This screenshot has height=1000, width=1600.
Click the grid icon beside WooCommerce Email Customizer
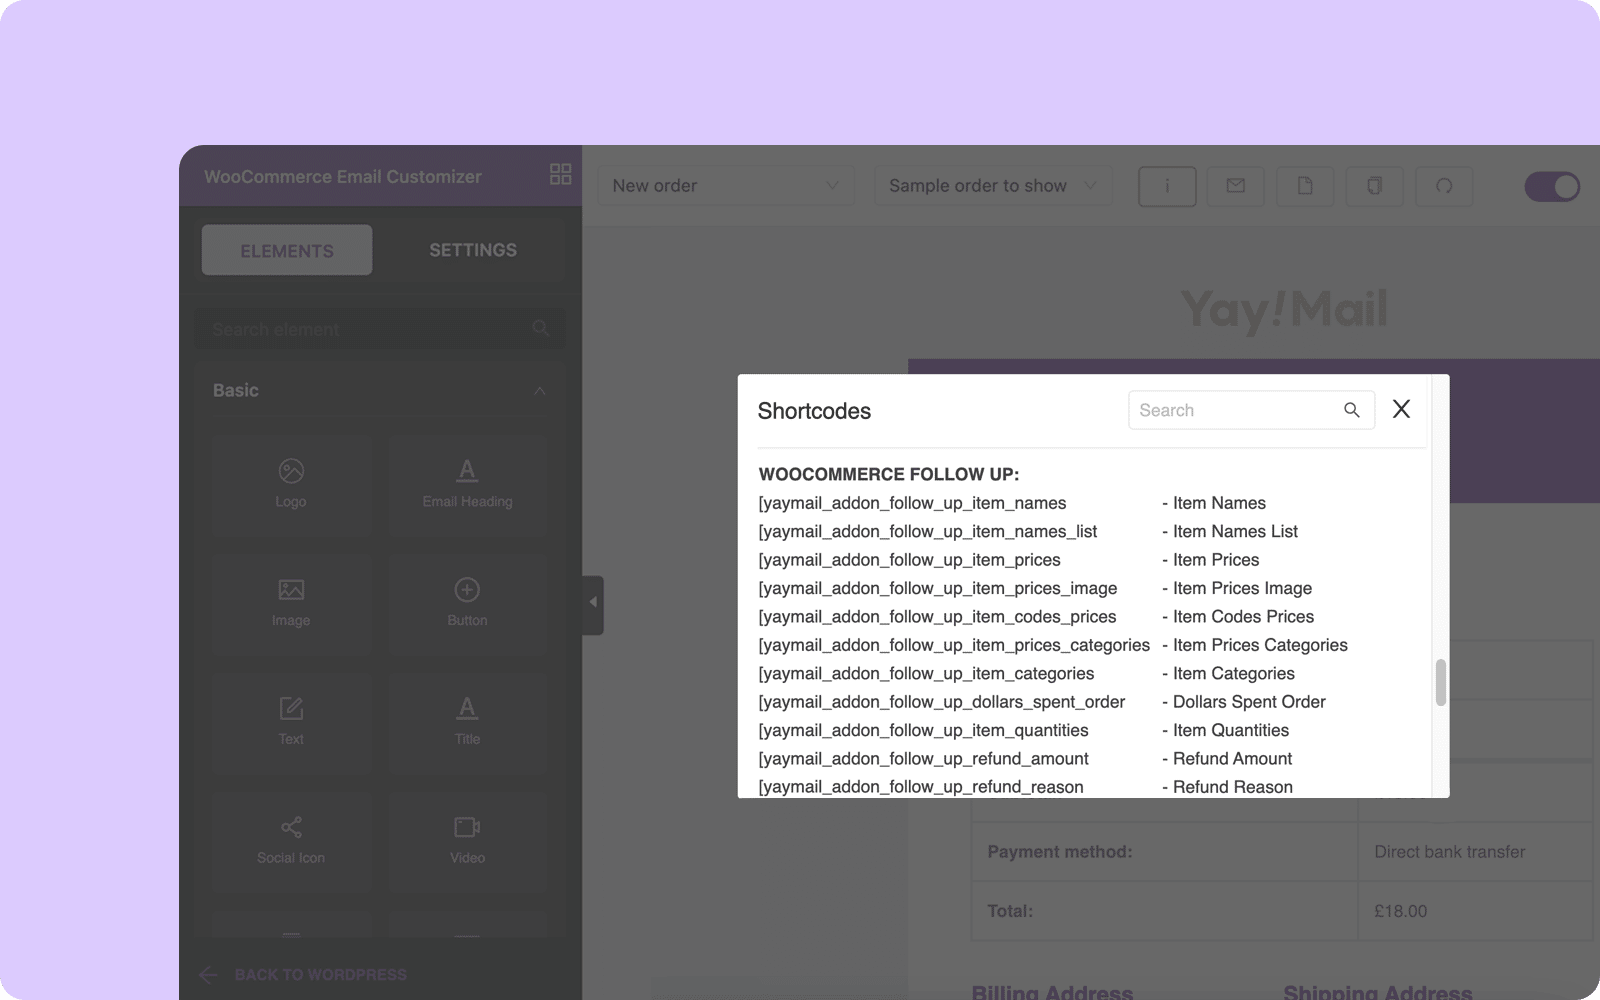point(560,174)
